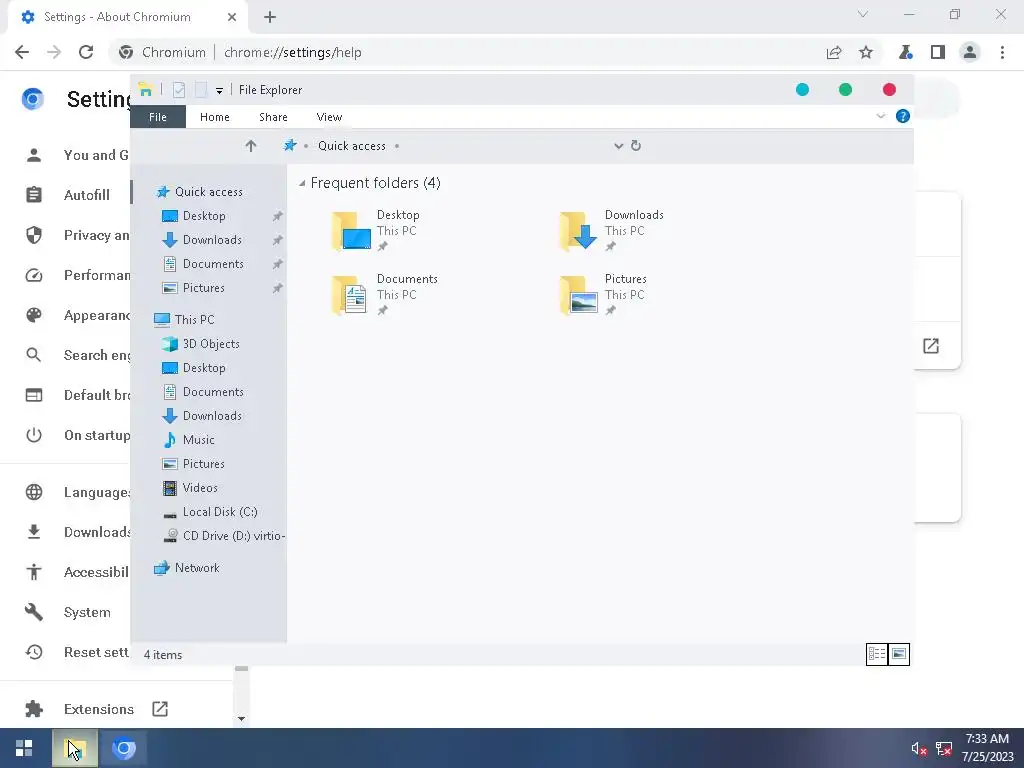Go up one folder with up arrow
Image resolution: width=1024 pixels, height=768 pixels.
pos(251,146)
